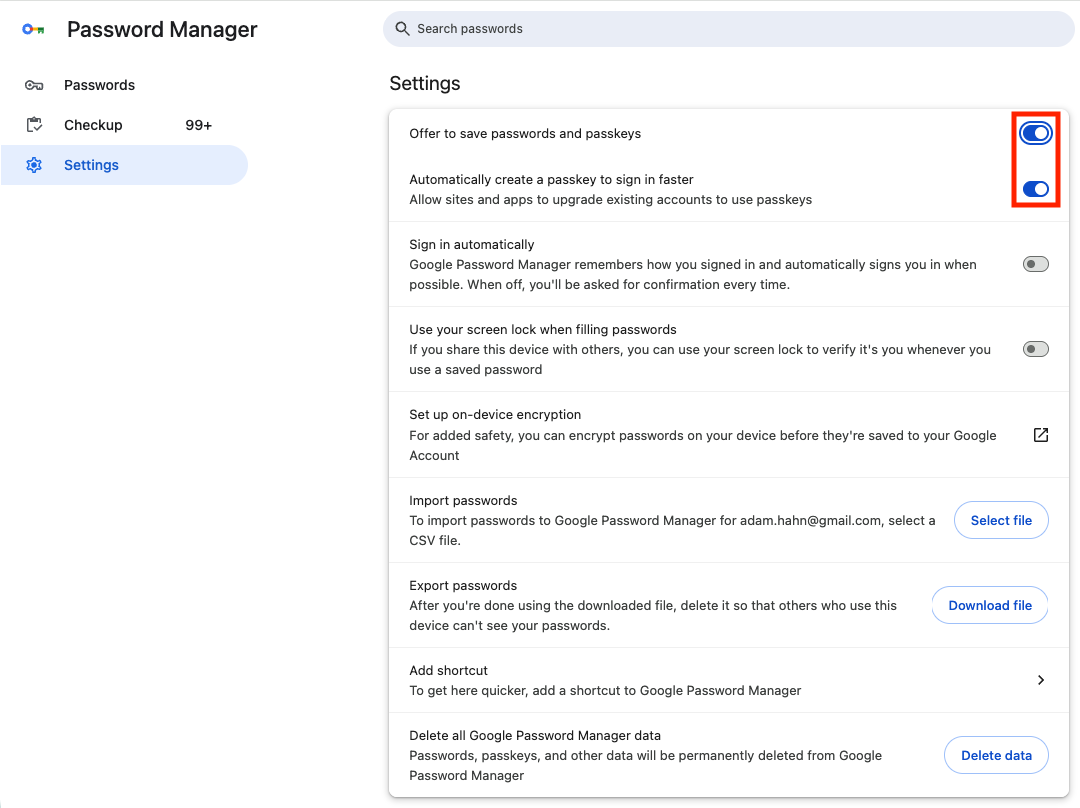The width and height of the screenshot is (1080, 808).
Task: Click the Delete data button
Action: tap(996, 755)
